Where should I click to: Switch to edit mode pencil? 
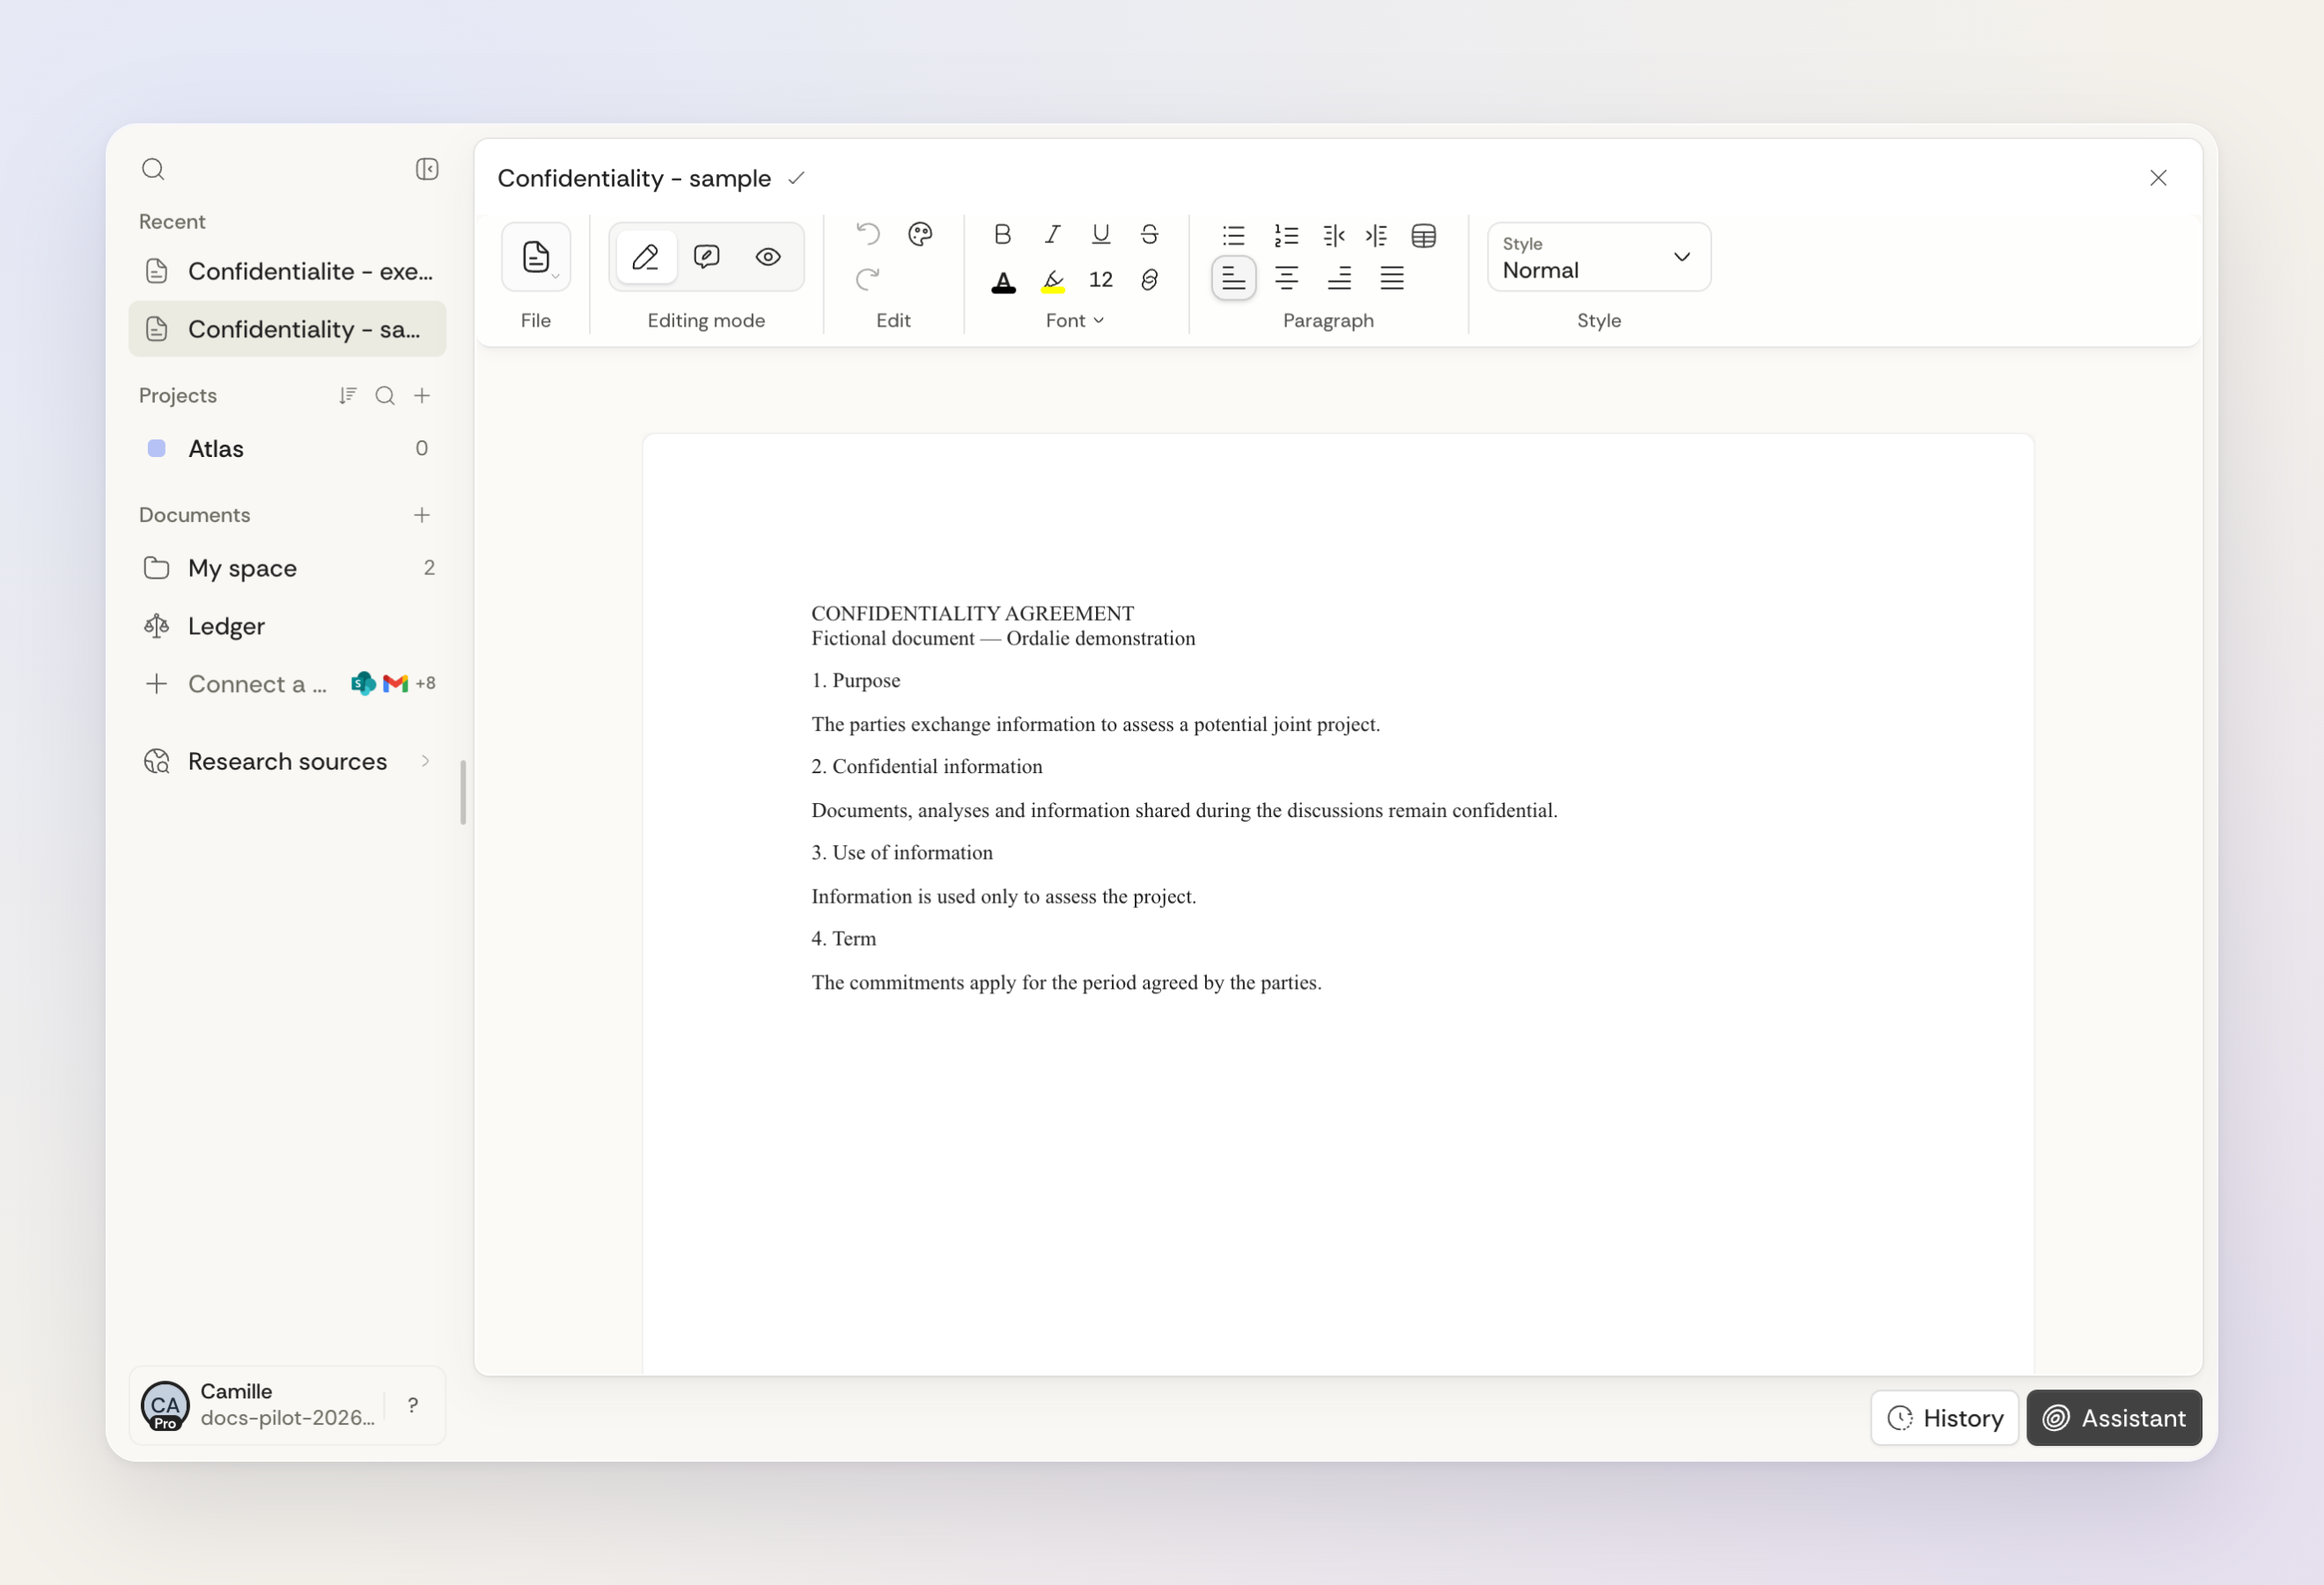646,257
